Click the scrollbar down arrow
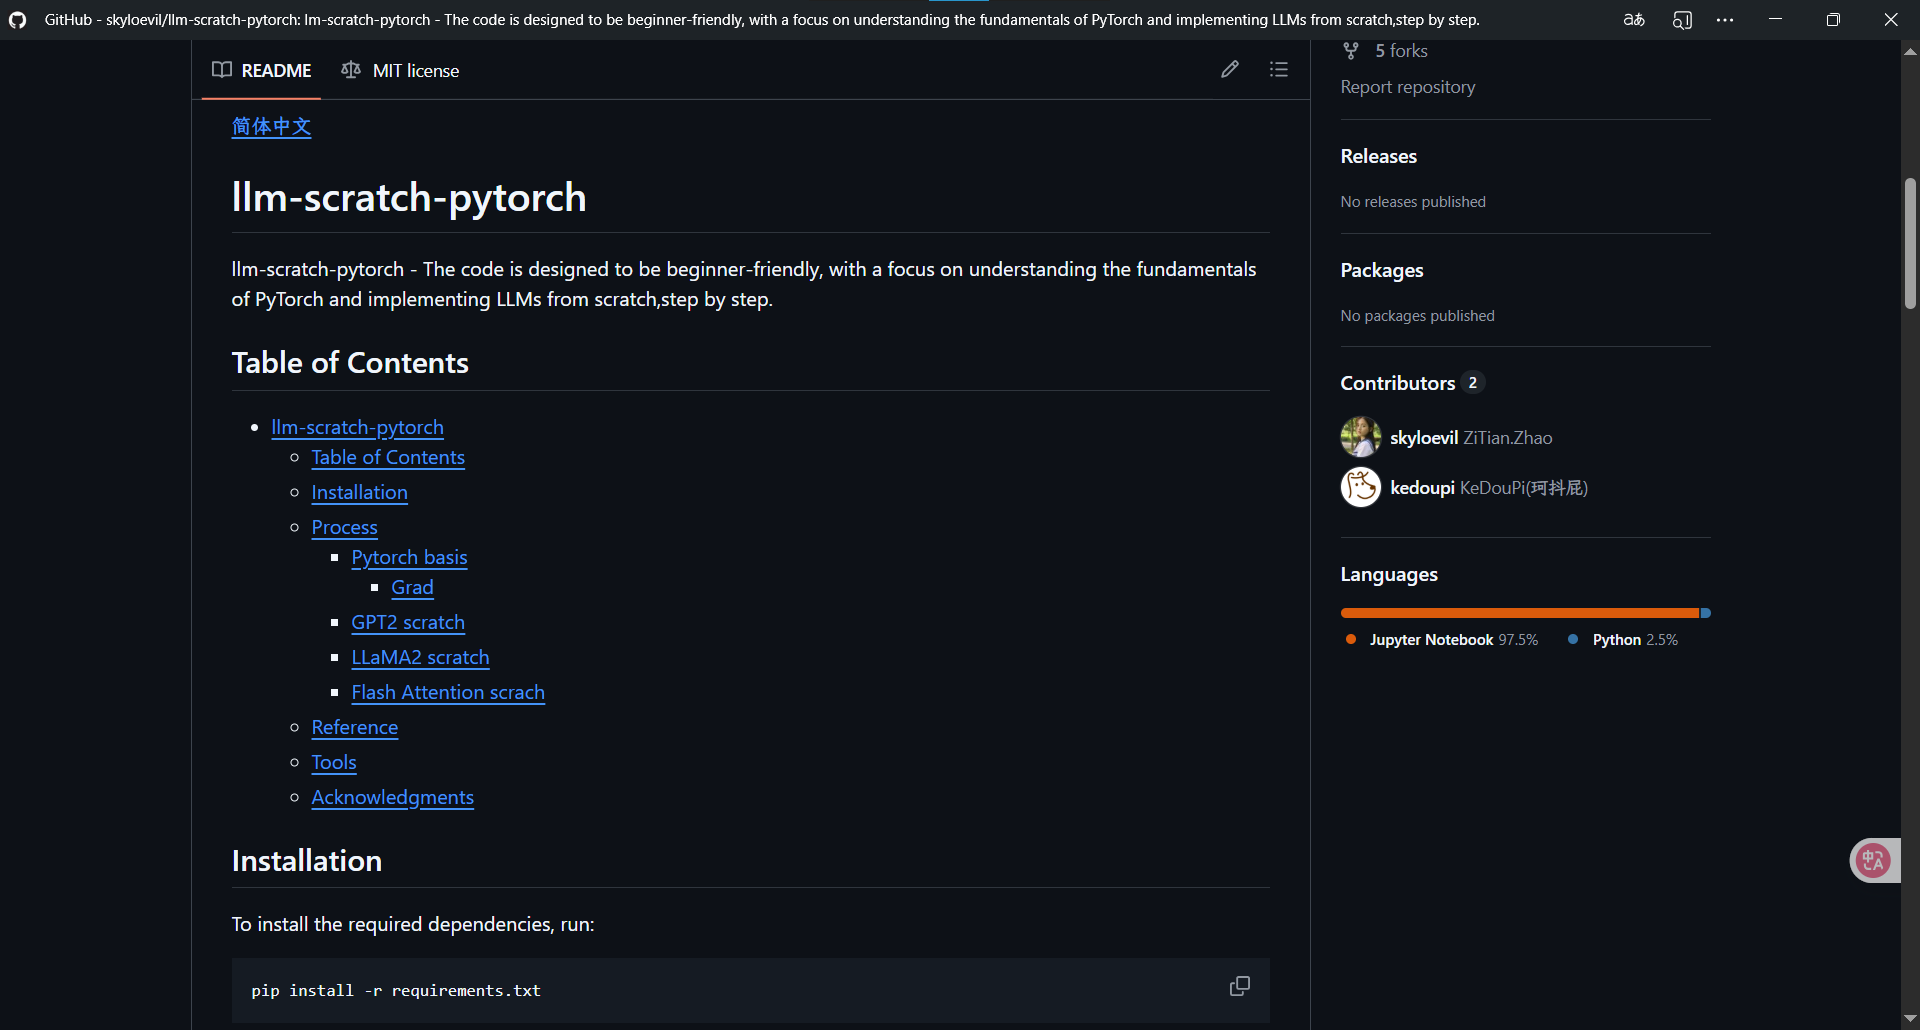The height and width of the screenshot is (1030, 1920). (x=1910, y=1019)
